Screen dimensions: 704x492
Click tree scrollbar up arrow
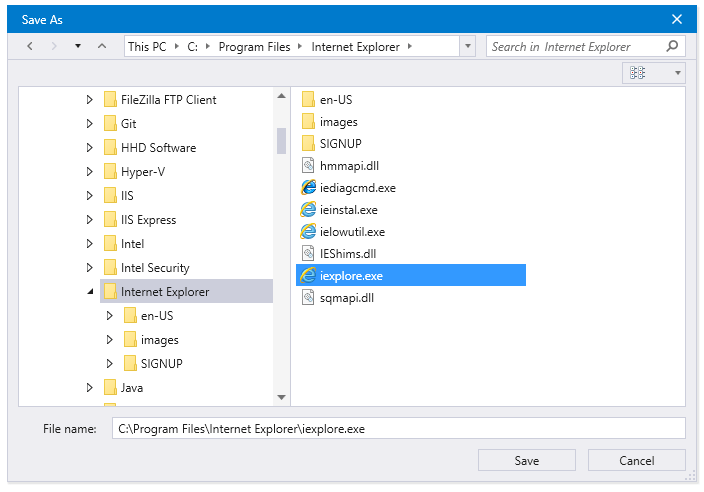[282, 96]
